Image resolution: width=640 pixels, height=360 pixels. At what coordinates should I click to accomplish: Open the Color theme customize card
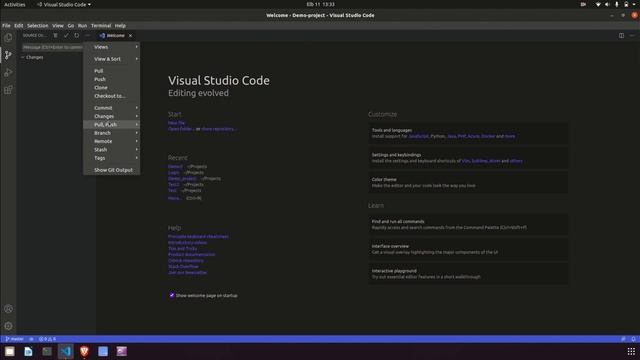pyautogui.click(x=468, y=182)
